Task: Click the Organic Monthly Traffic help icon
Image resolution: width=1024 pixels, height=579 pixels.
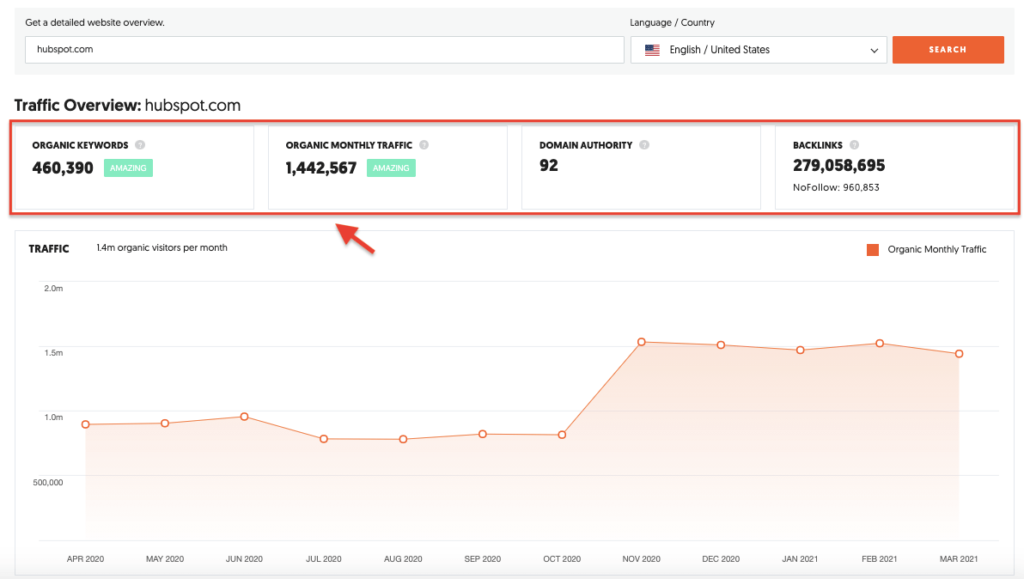Action: pyautogui.click(x=422, y=144)
